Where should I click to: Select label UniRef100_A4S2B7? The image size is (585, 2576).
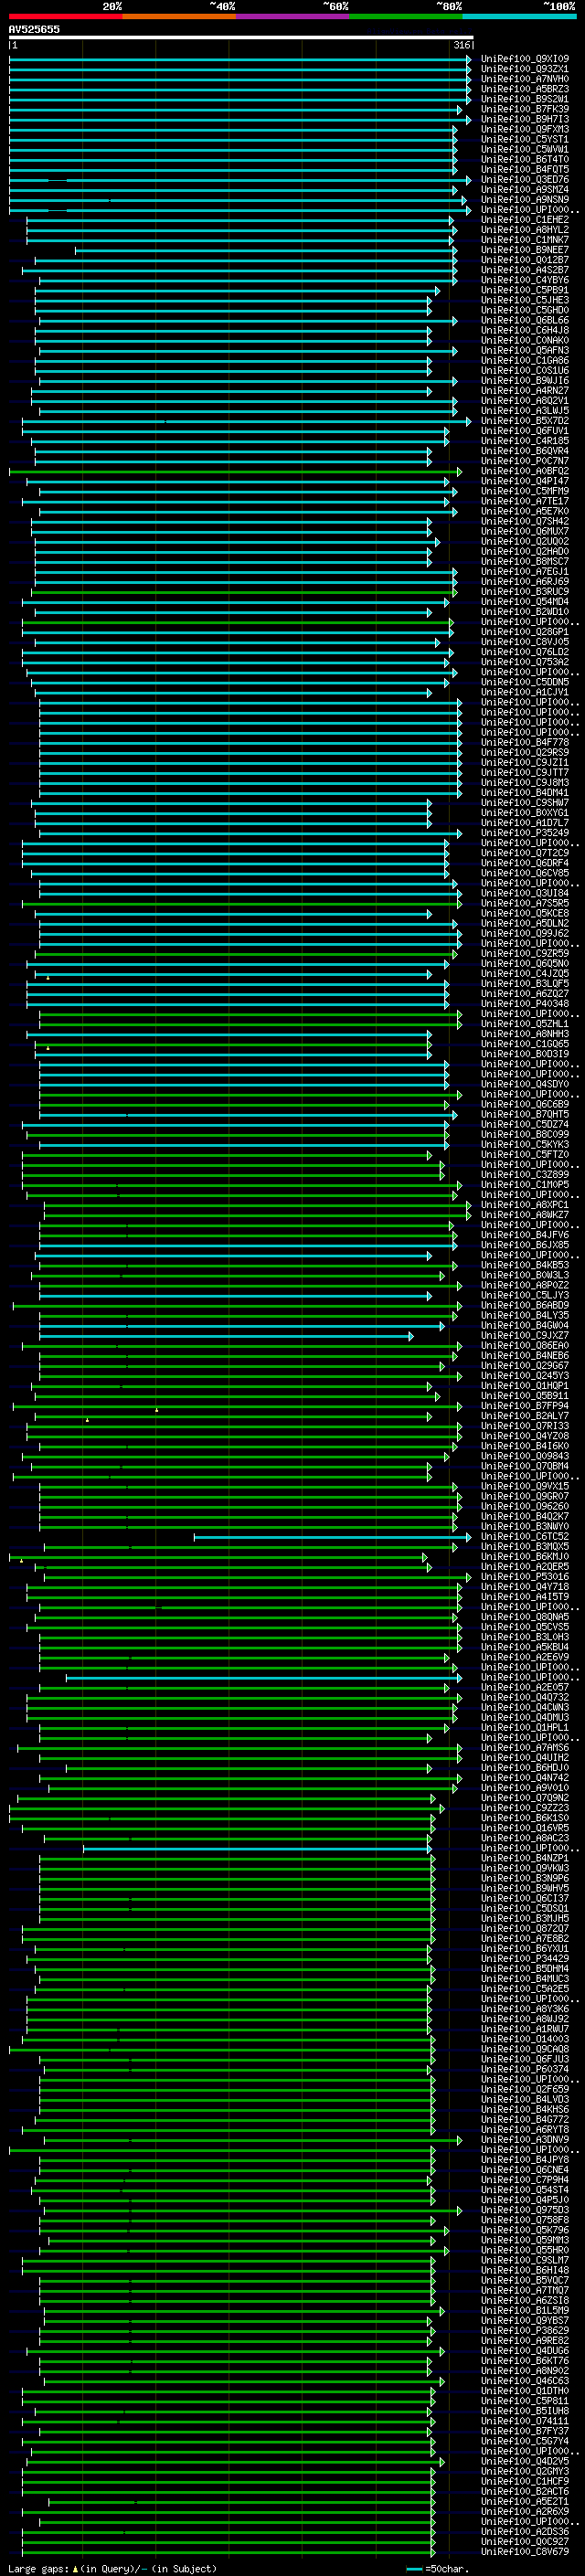point(525,270)
